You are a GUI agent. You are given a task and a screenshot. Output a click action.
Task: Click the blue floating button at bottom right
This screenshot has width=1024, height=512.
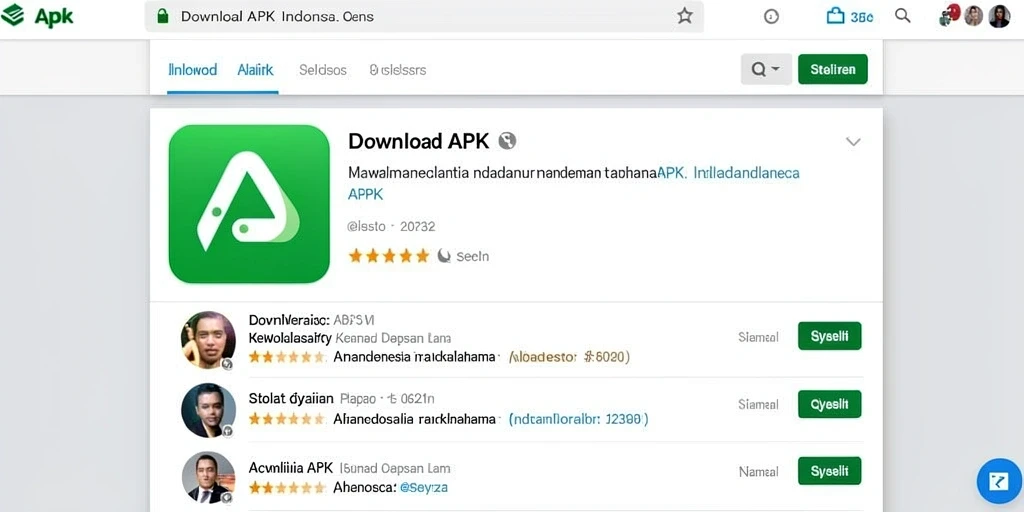pyautogui.click(x=999, y=481)
